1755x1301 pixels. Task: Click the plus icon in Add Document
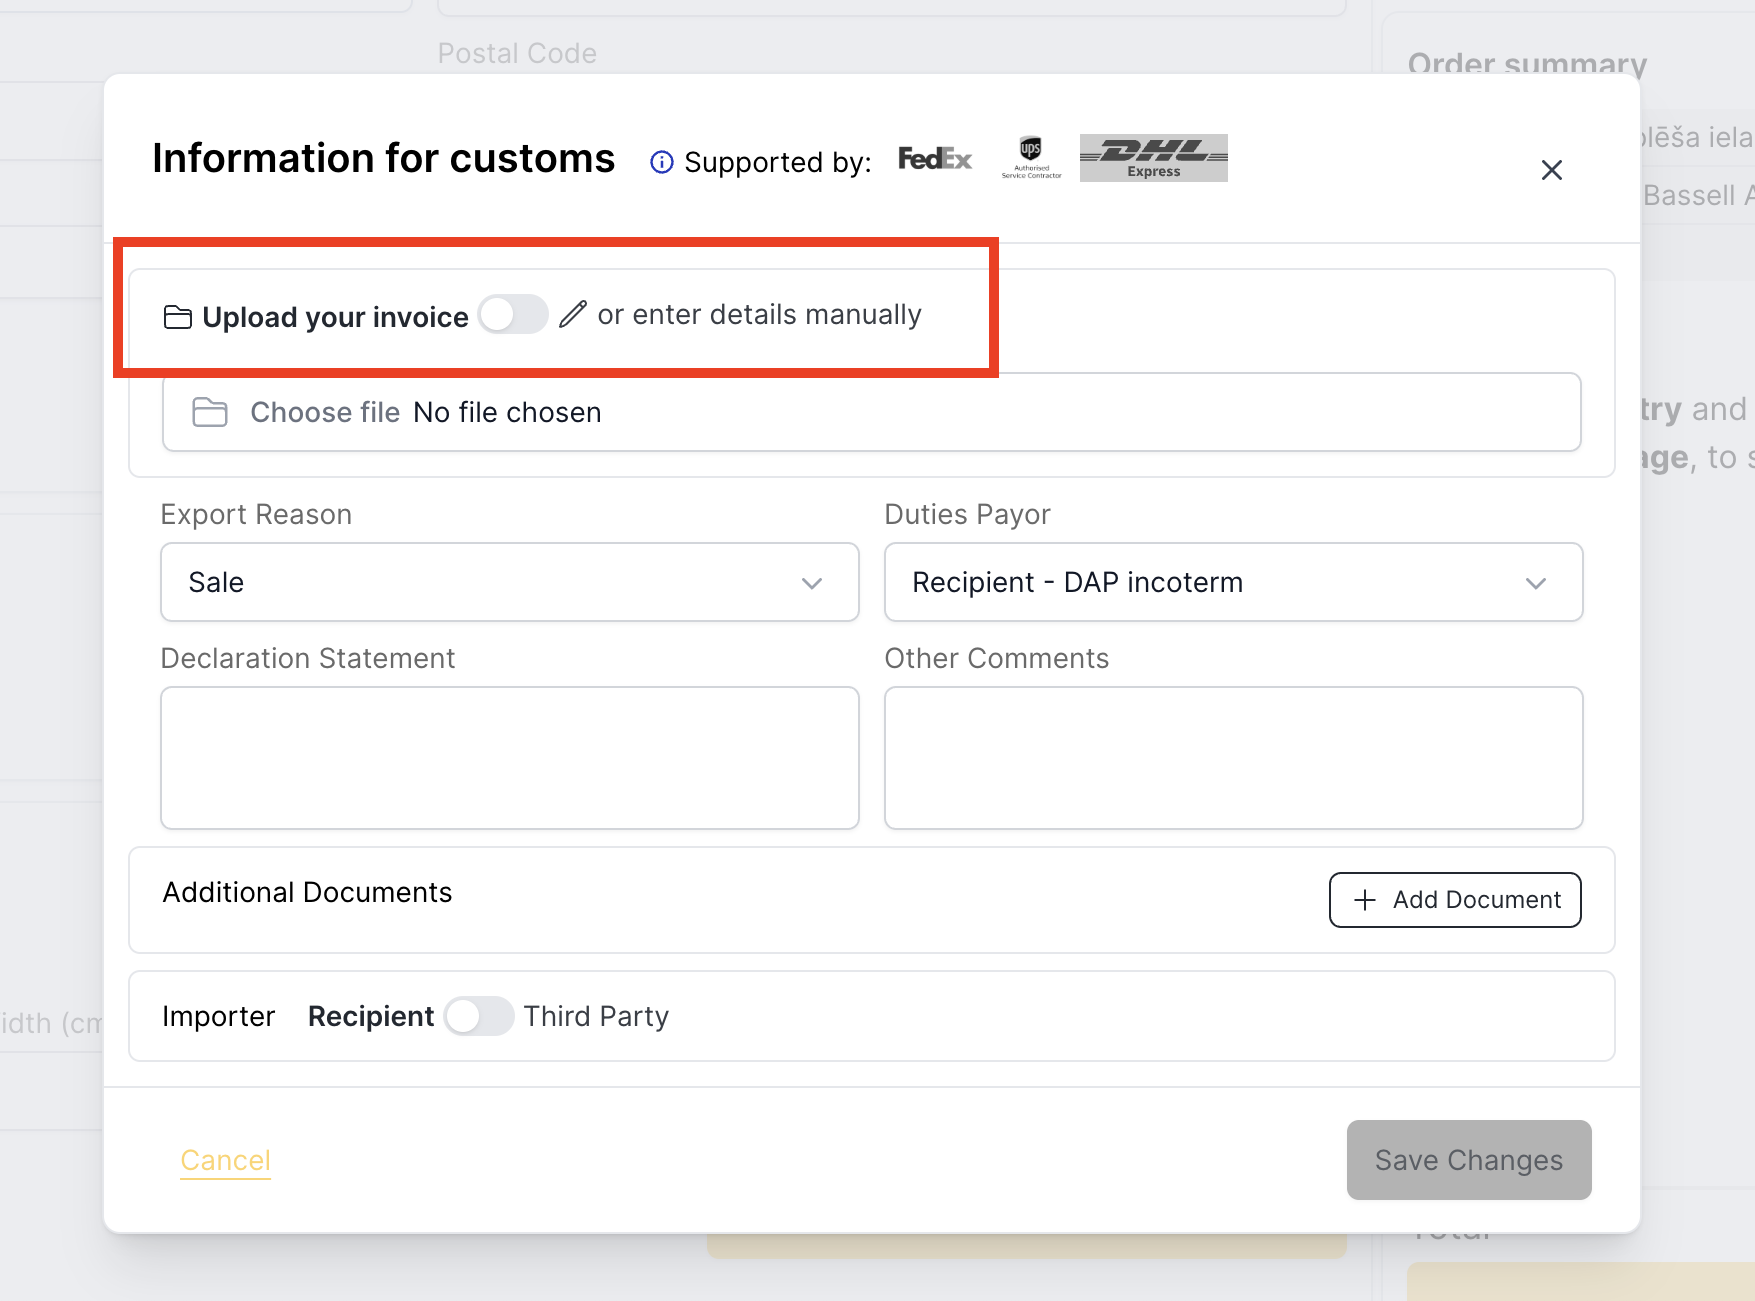click(x=1365, y=900)
